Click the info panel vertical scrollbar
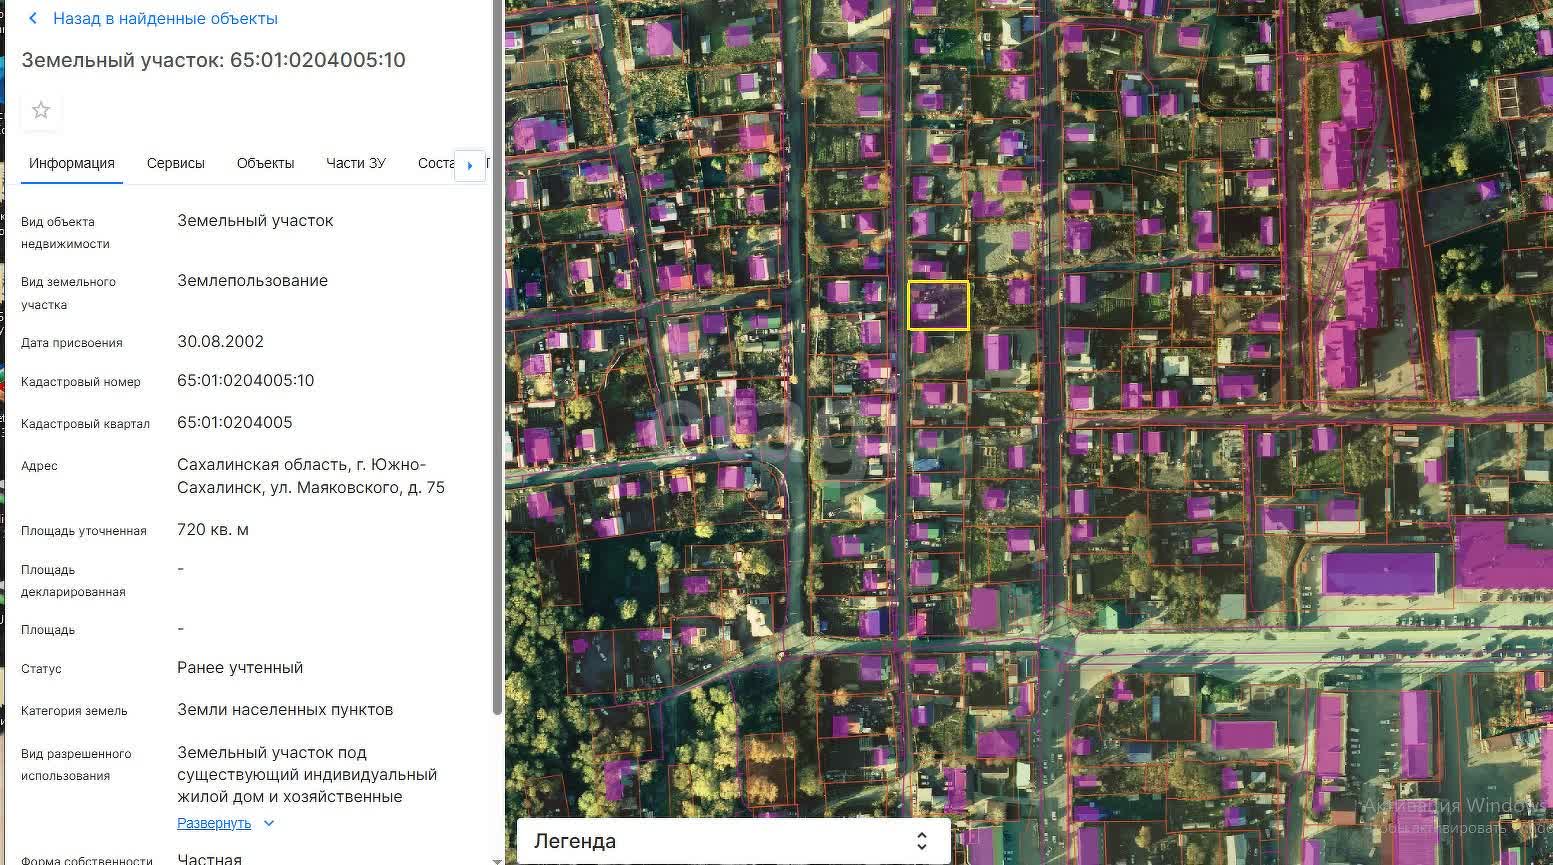The image size is (1553, 865). click(498, 400)
